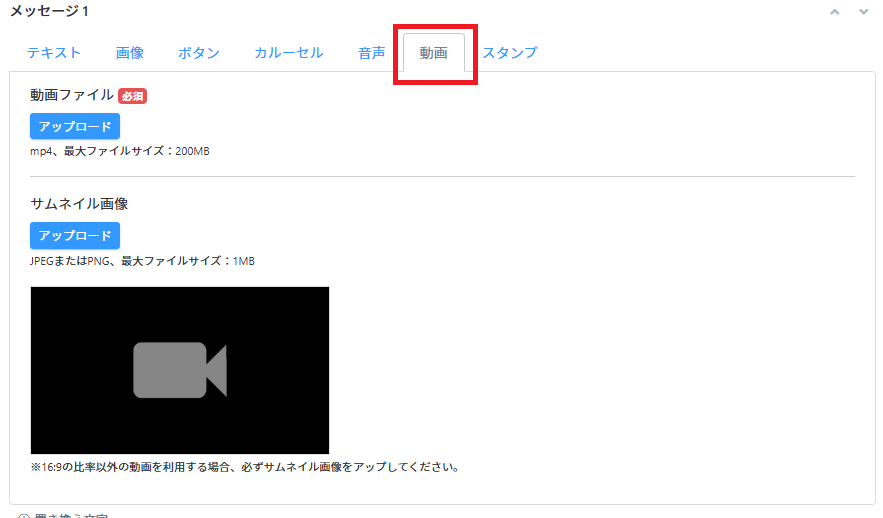This screenshot has width=883, height=518.
Task: Click the circular icon beside 置き換え文字
Action: click(24, 516)
